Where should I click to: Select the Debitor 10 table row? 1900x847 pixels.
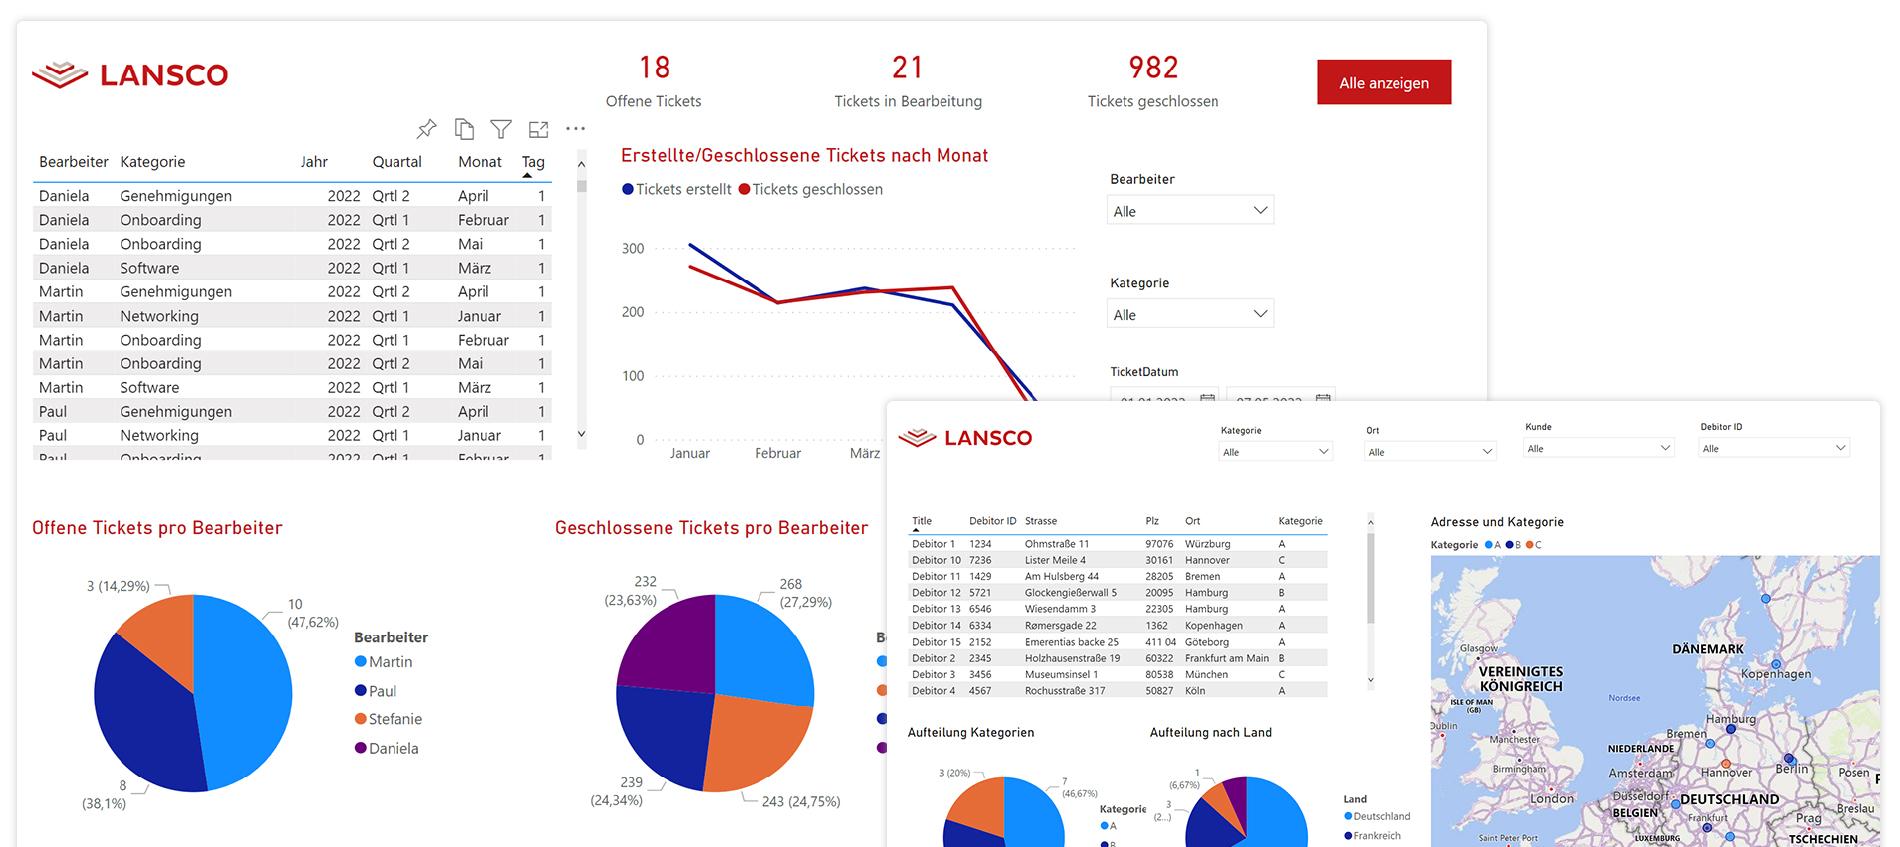tap(1117, 560)
